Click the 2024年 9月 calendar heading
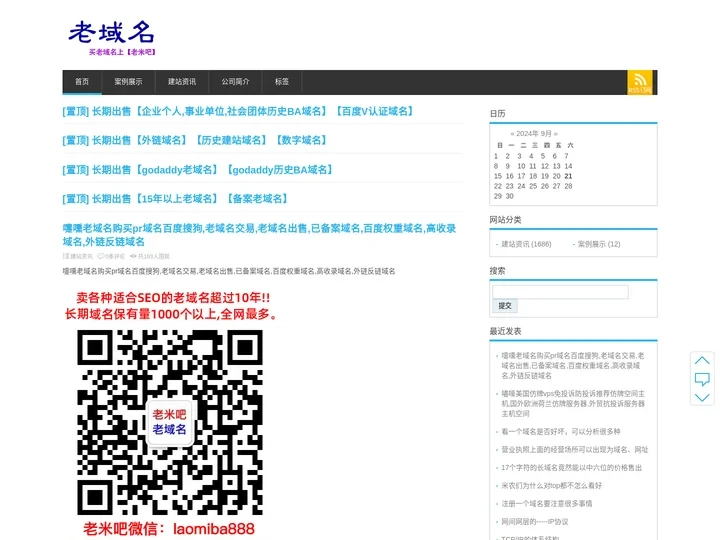The image size is (720, 540). [x=534, y=134]
